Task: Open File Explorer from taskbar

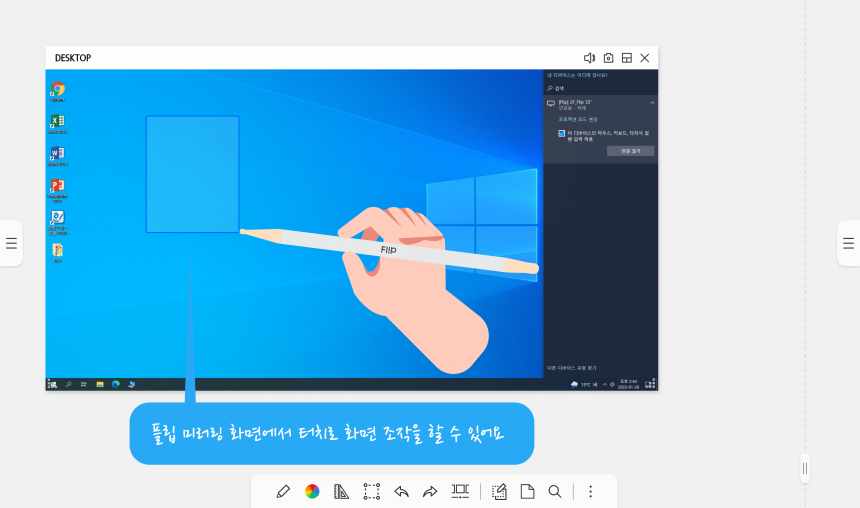Action: point(100,385)
